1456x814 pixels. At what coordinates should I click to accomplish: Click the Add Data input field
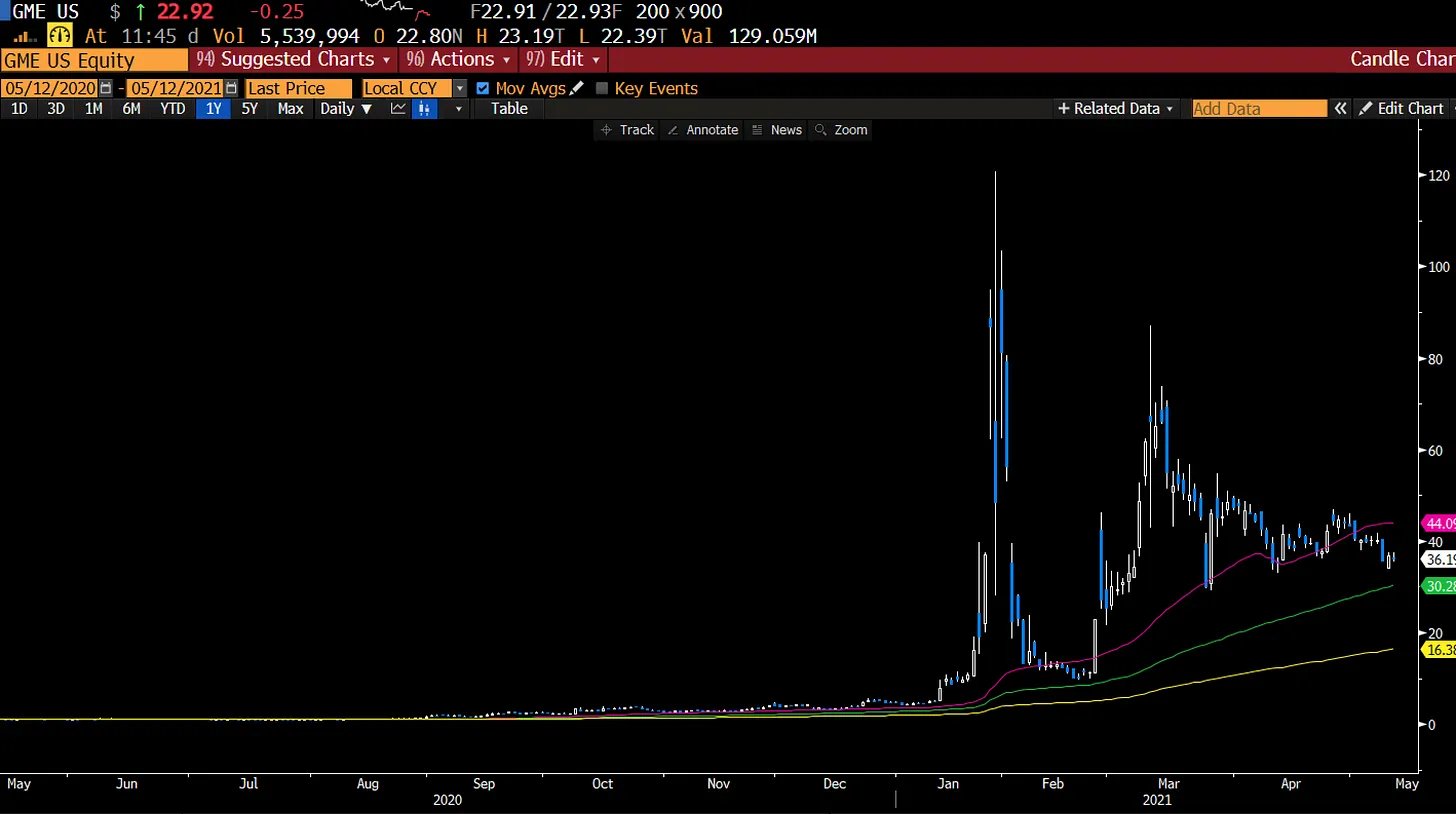coord(1260,108)
